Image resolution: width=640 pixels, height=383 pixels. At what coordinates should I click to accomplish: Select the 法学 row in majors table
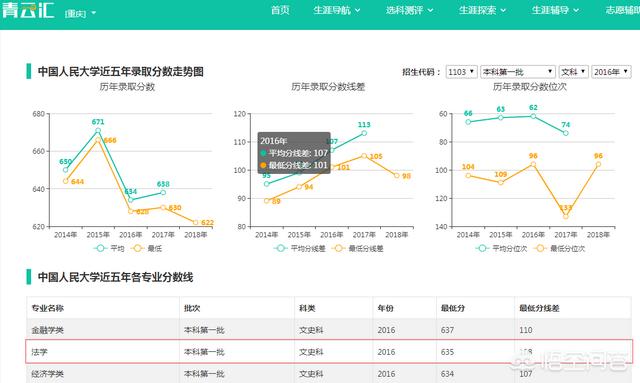(x=329, y=352)
